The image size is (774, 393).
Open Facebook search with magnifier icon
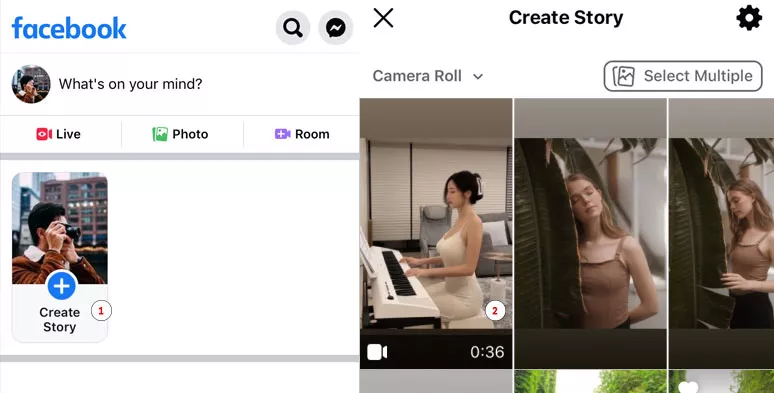293,28
